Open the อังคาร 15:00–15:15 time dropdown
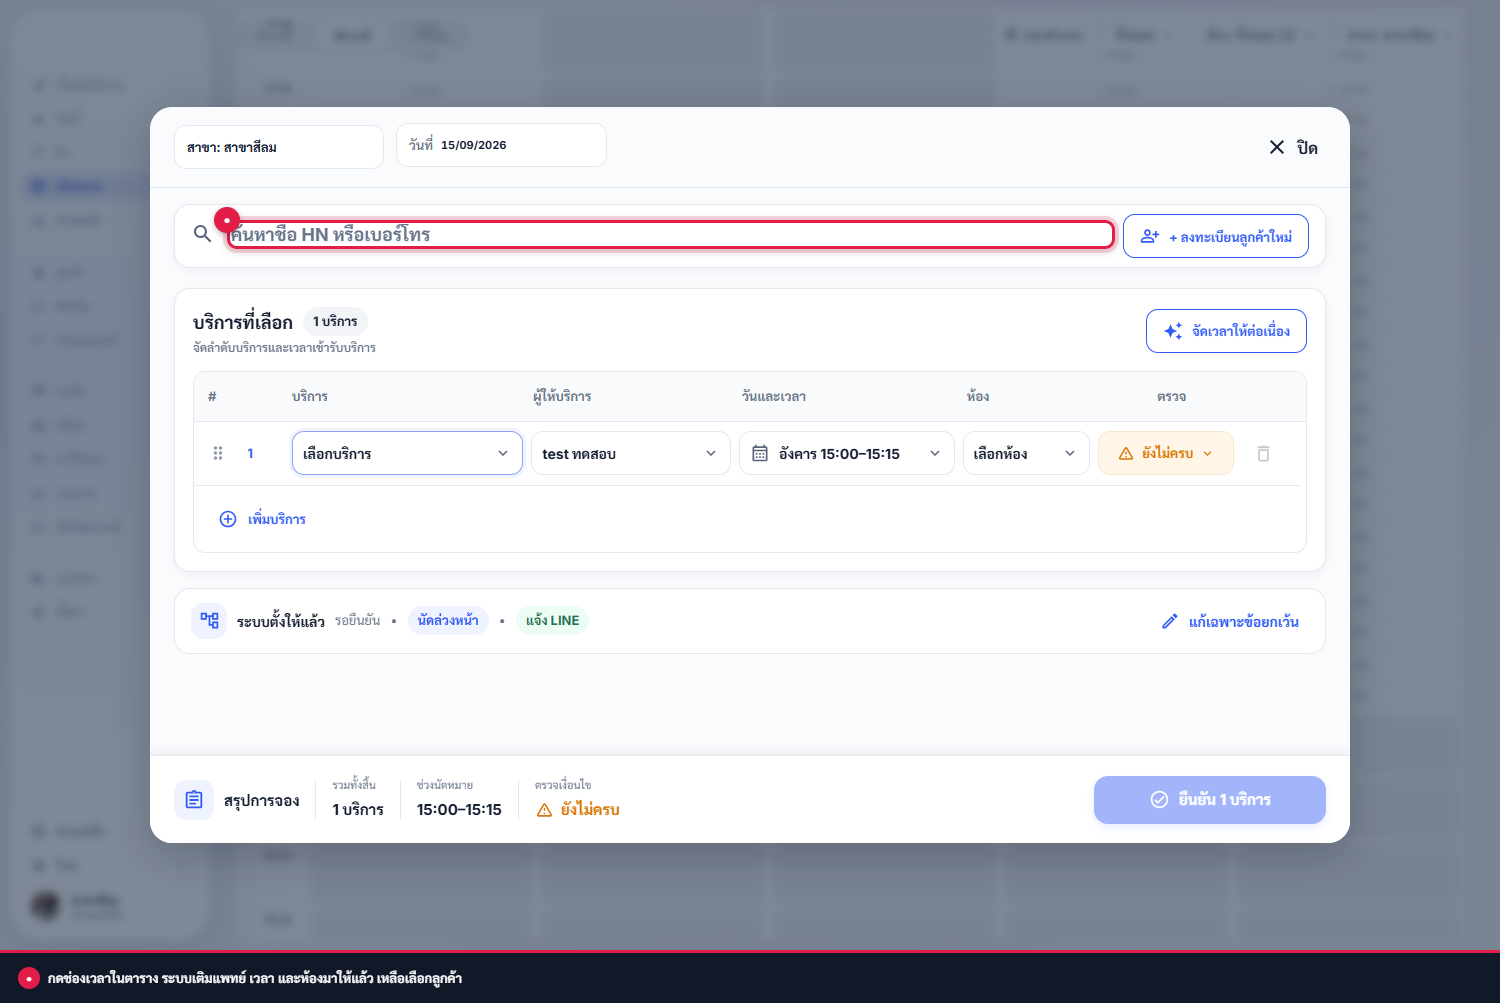1500x1003 pixels. click(x=846, y=453)
